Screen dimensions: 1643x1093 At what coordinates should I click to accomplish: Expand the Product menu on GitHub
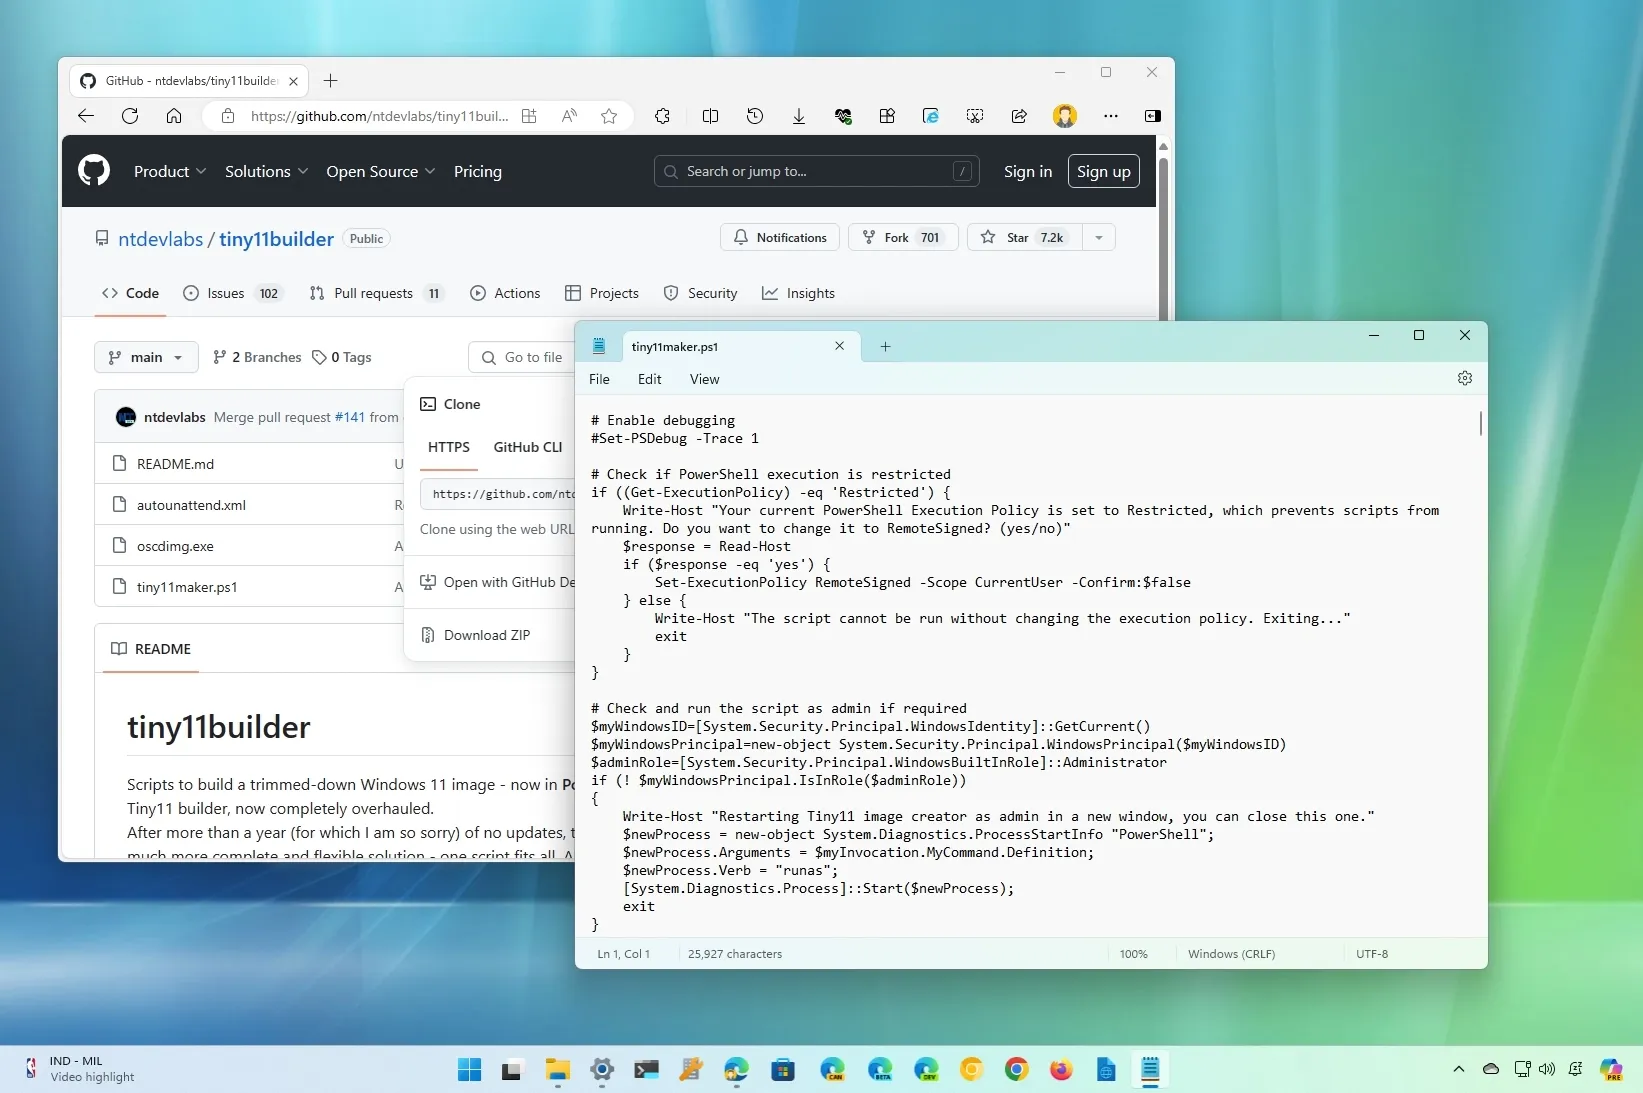(x=170, y=171)
